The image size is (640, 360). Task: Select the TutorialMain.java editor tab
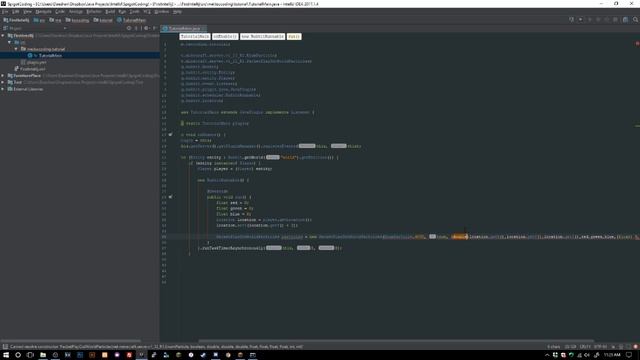click(x=182, y=29)
